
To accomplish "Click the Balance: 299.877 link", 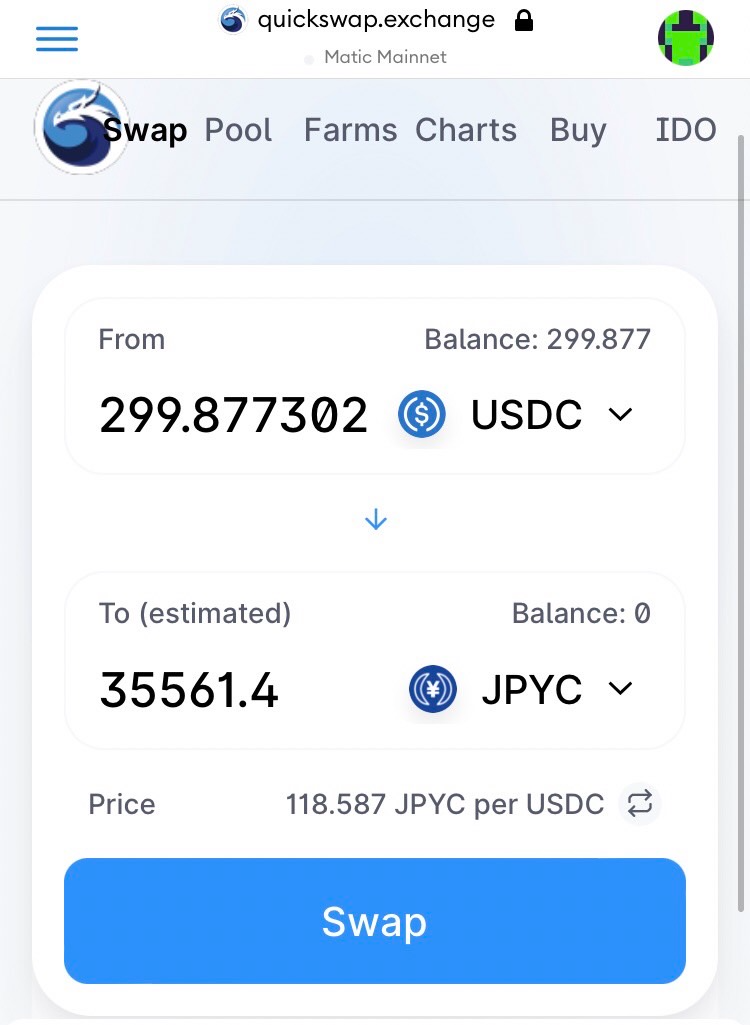I will point(537,339).
